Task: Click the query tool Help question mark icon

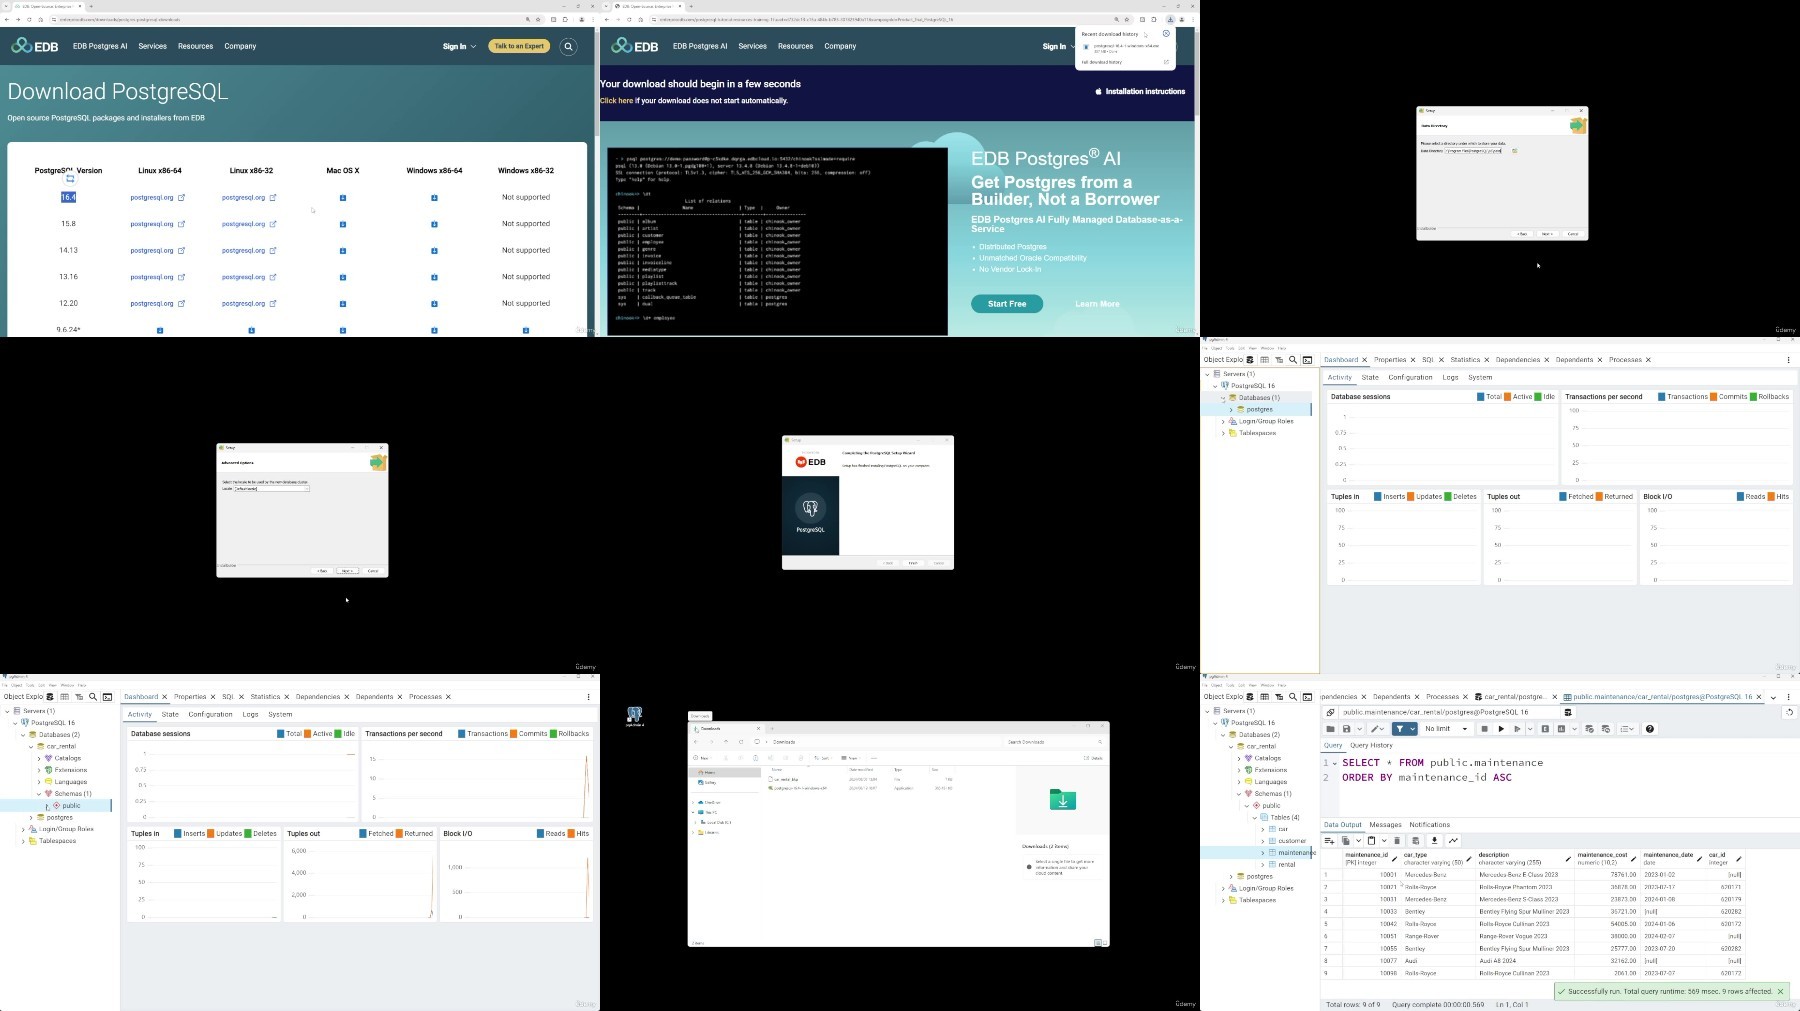Action: tap(1650, 729)
